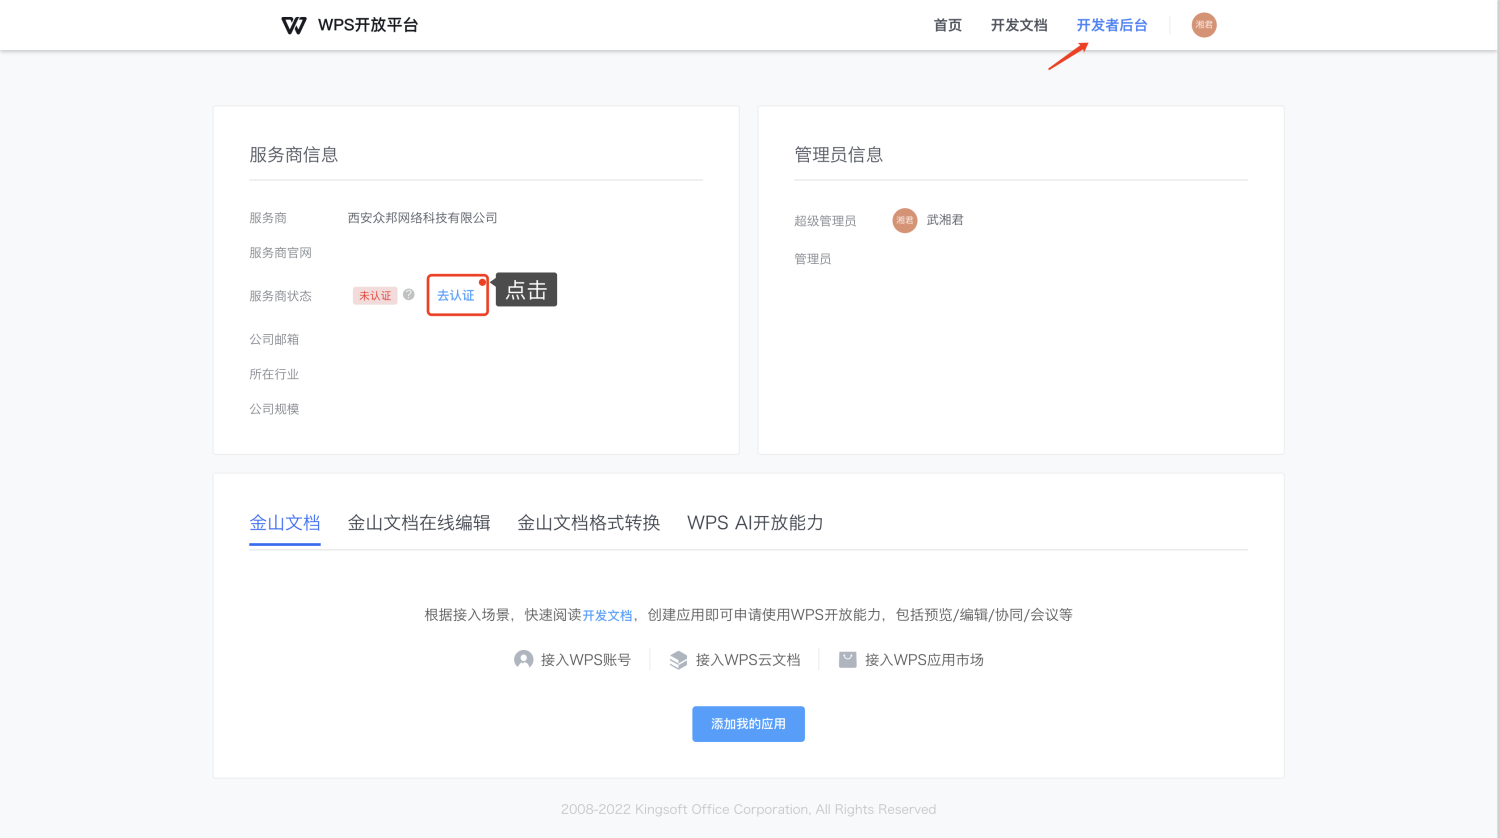Open the WPS AI开放能力 tab

coord(755,523)
